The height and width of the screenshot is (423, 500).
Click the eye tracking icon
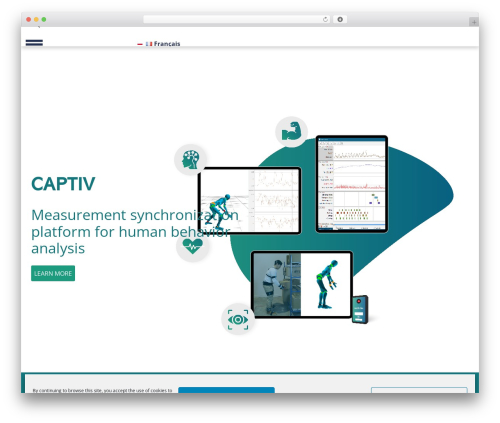click(x=238, y=319)
